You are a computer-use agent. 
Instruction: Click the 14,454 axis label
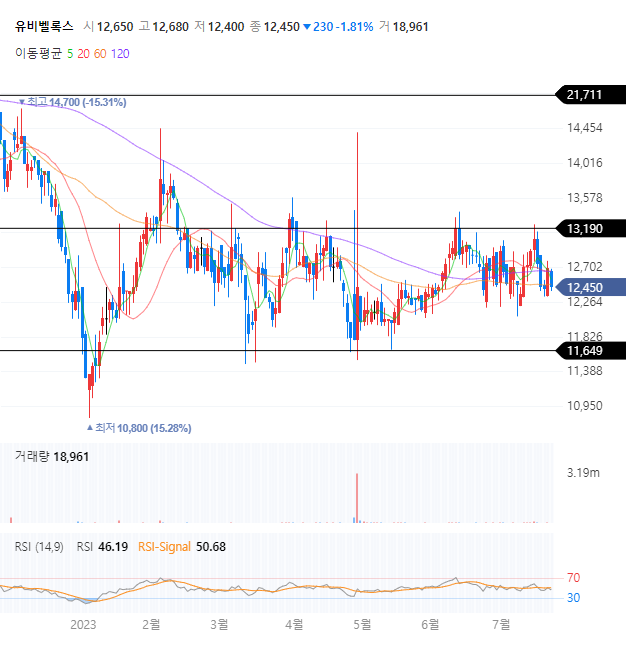[x=585, y=128]
